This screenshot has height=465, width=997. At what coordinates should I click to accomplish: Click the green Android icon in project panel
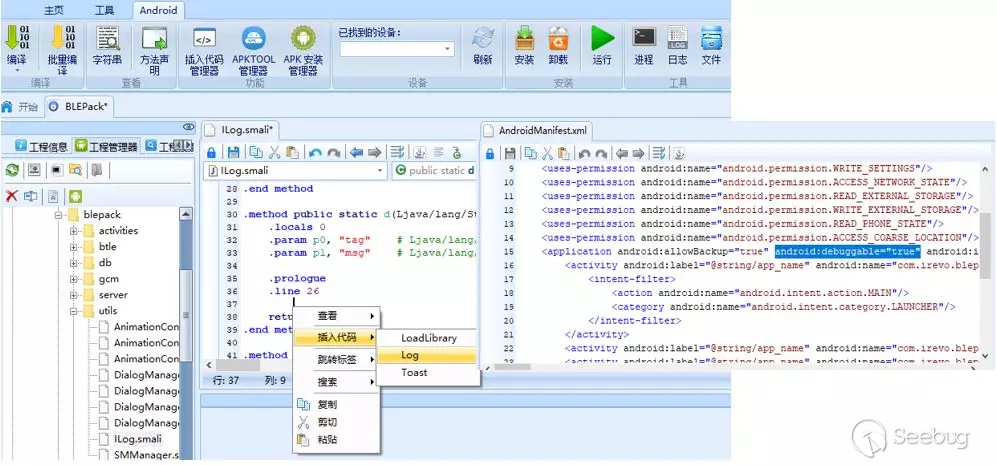pyautogui.click(x=76, y=196)
